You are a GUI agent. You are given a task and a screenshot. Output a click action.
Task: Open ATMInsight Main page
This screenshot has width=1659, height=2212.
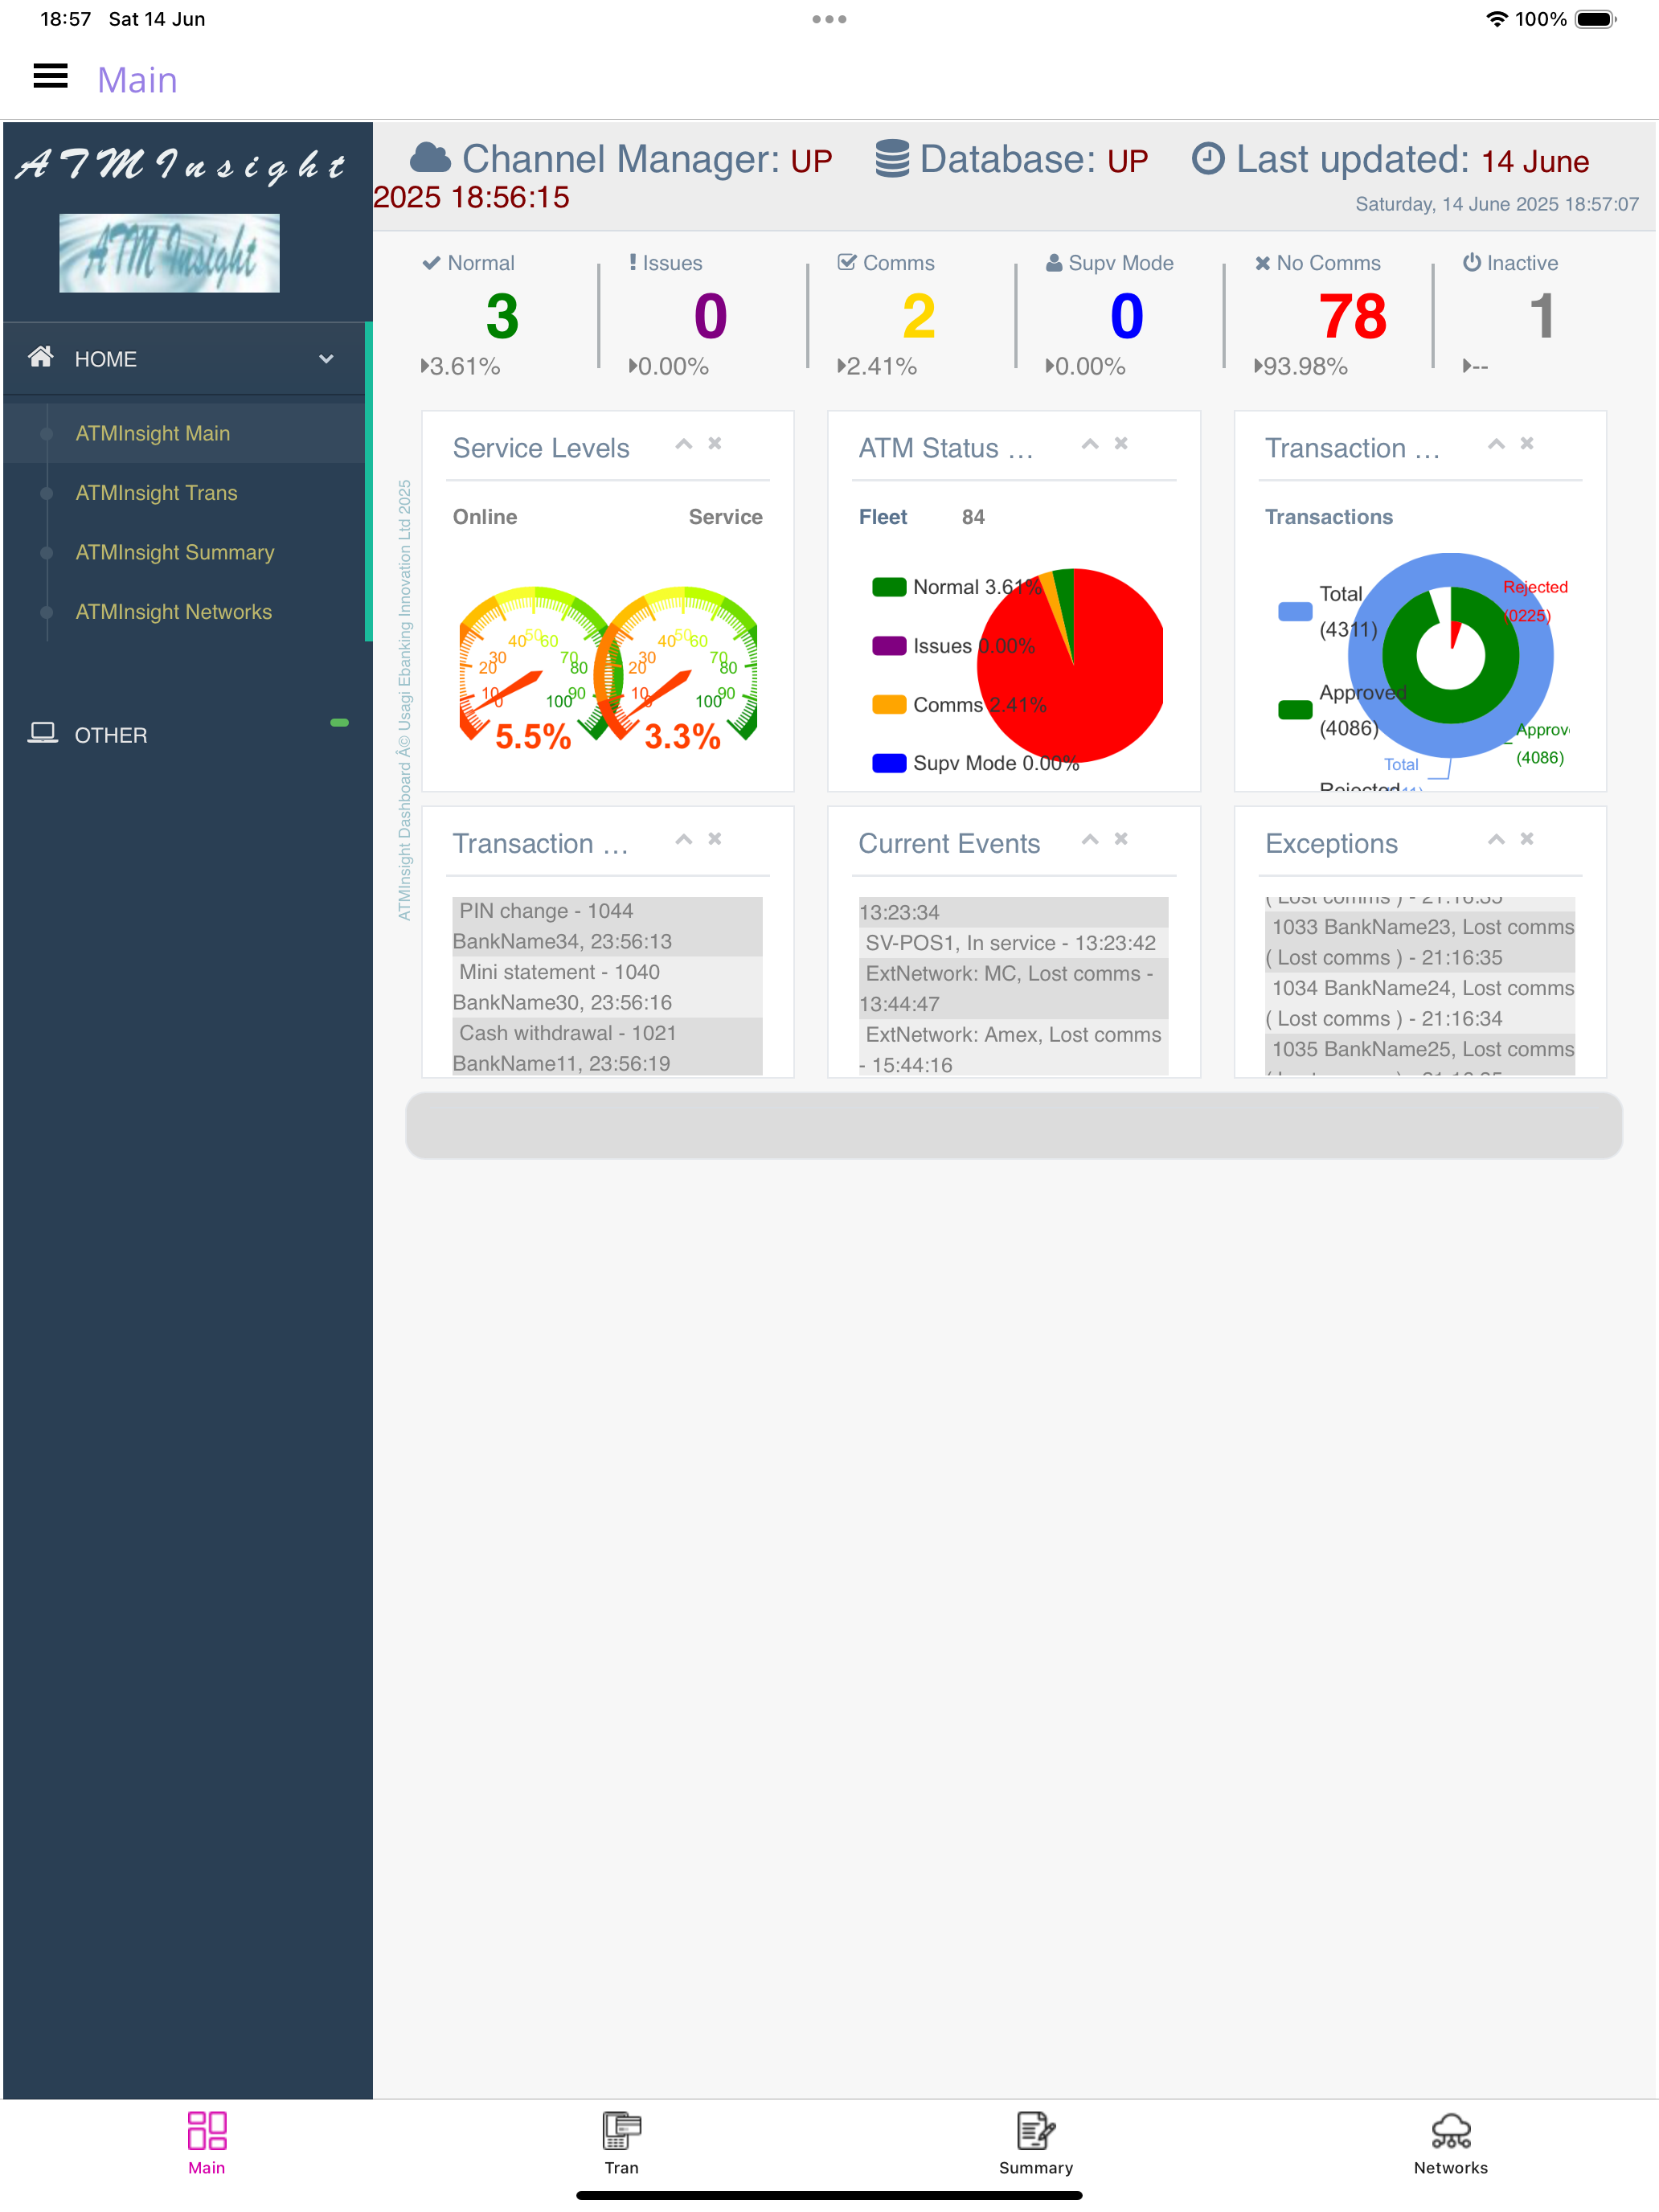point(153,433)
